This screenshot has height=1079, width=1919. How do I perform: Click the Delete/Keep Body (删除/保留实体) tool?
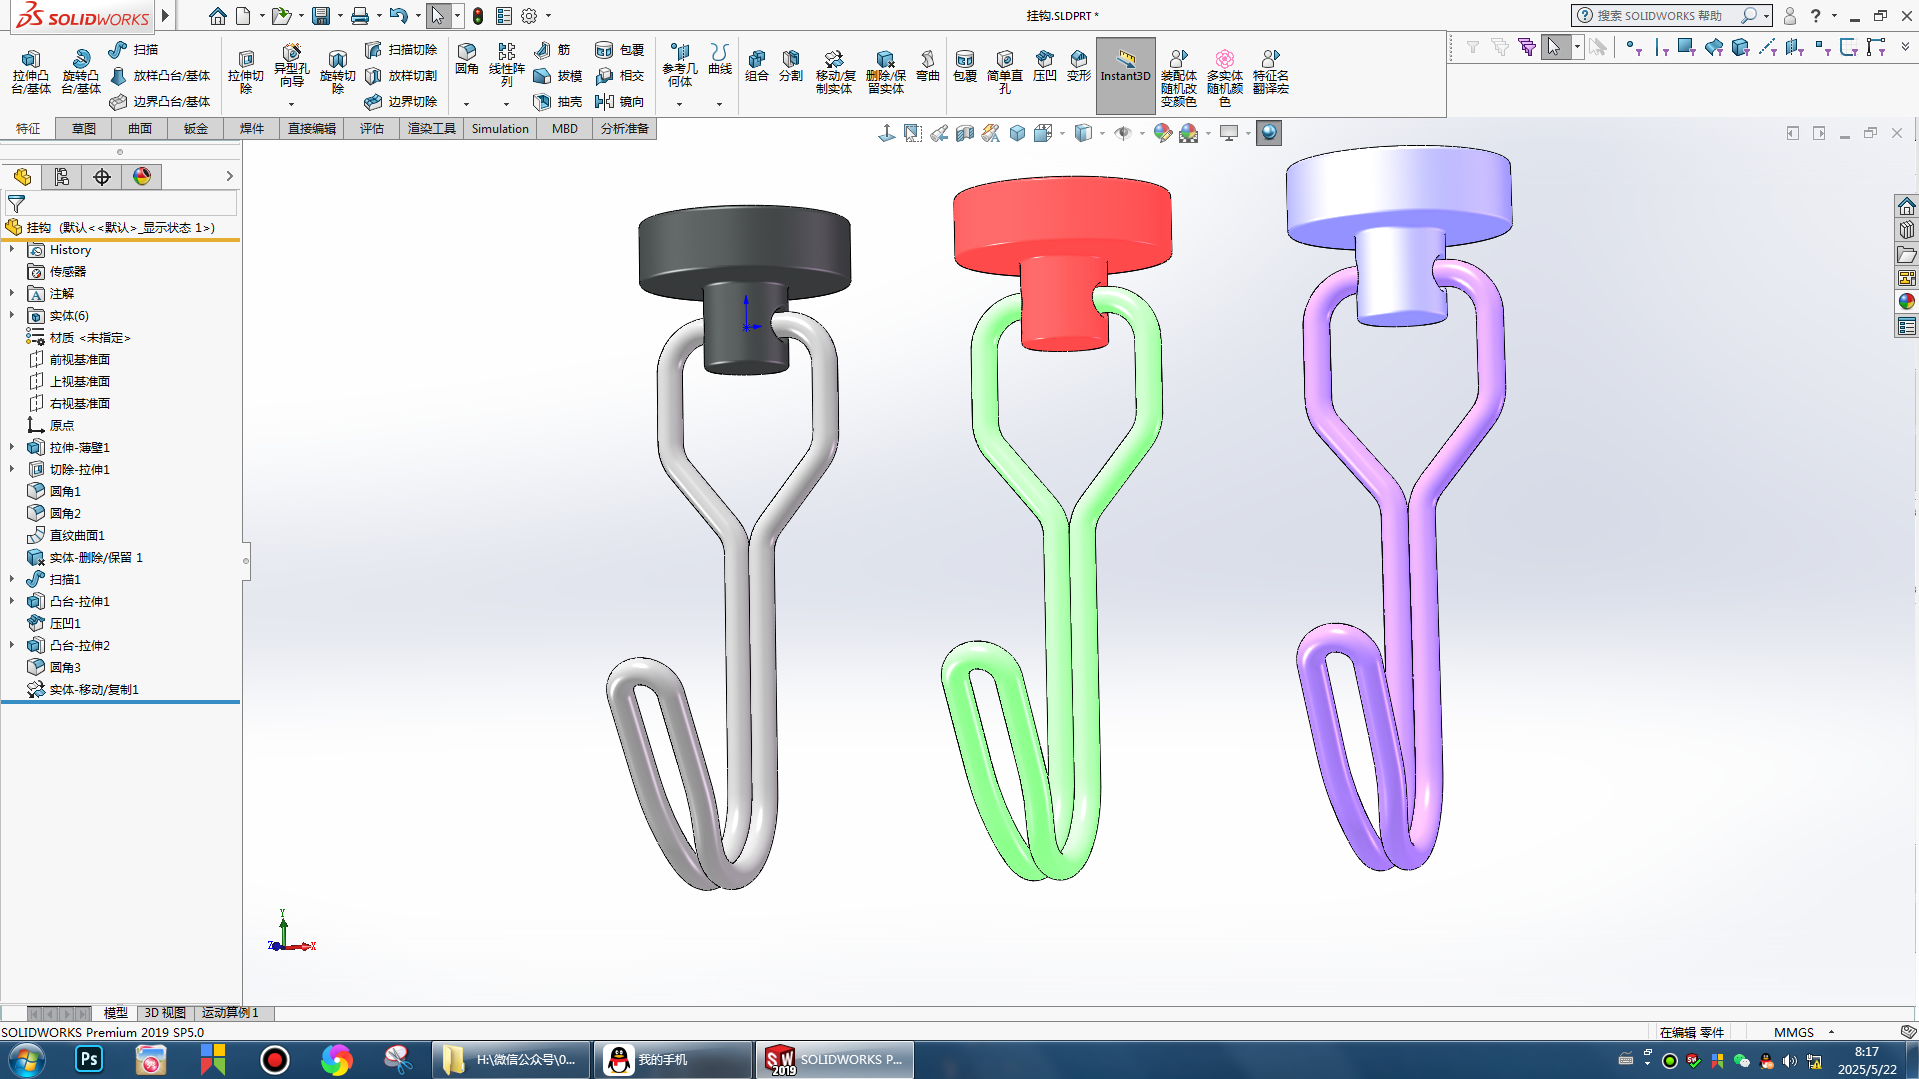point(886,72)
